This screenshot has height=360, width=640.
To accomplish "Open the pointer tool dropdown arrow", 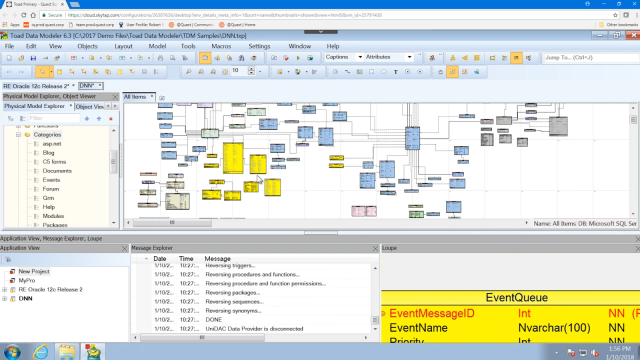I will [51, 72].
